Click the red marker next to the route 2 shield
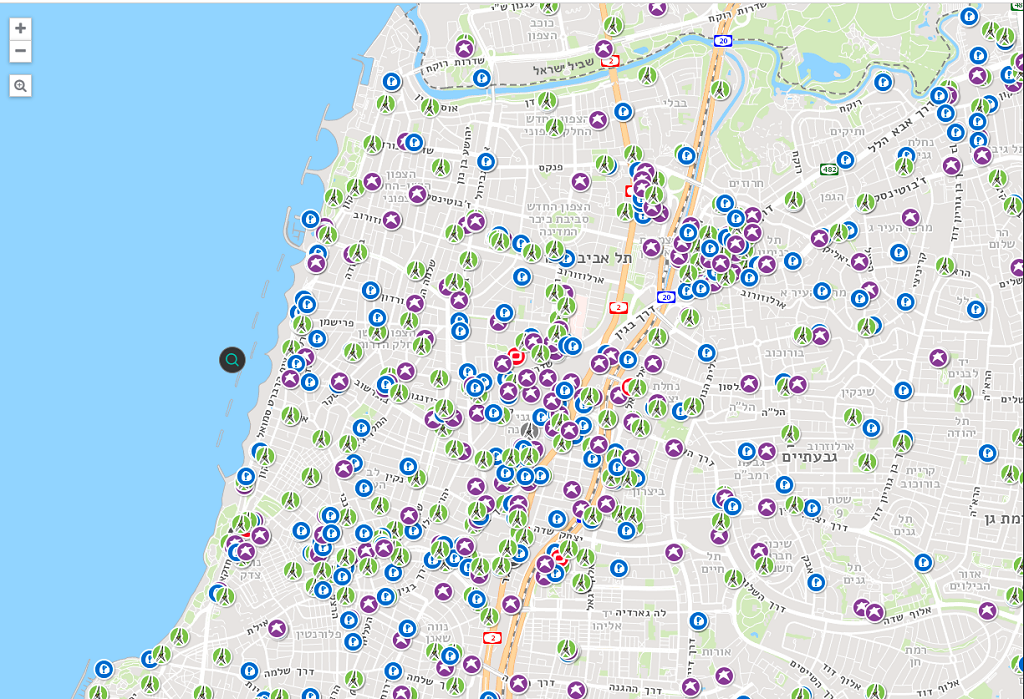This screenshot has height=699, width=1024. point(516,357)
